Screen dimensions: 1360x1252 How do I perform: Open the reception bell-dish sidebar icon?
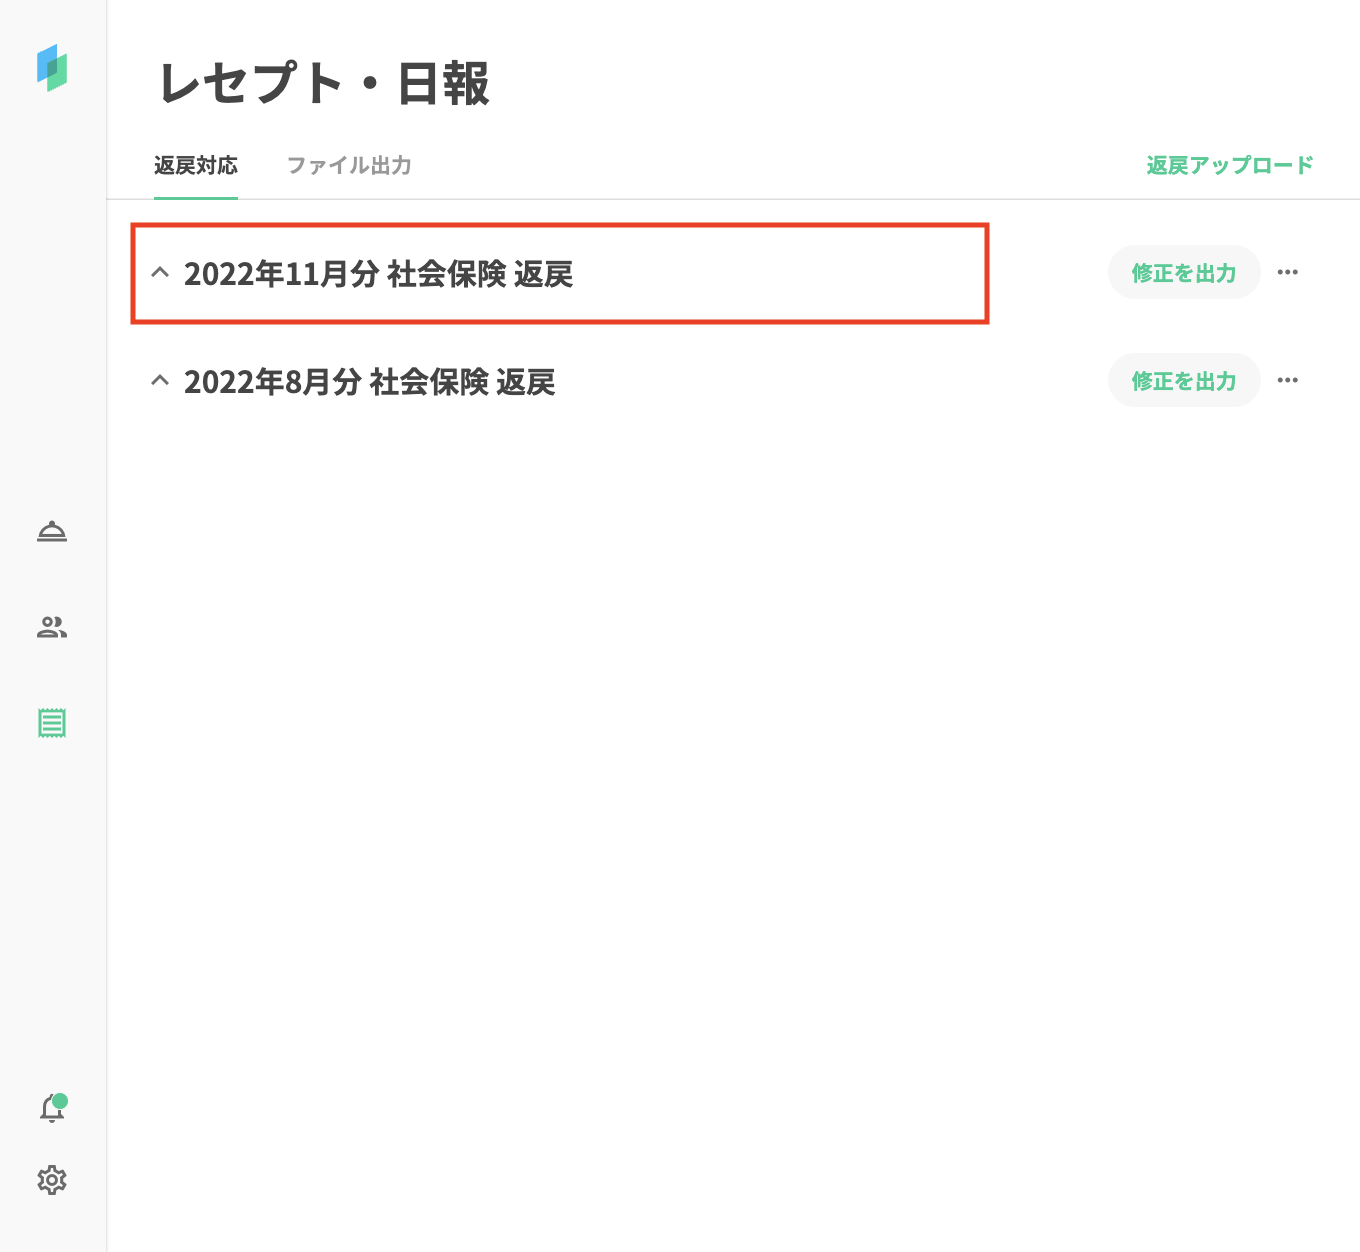coord(52,531)
